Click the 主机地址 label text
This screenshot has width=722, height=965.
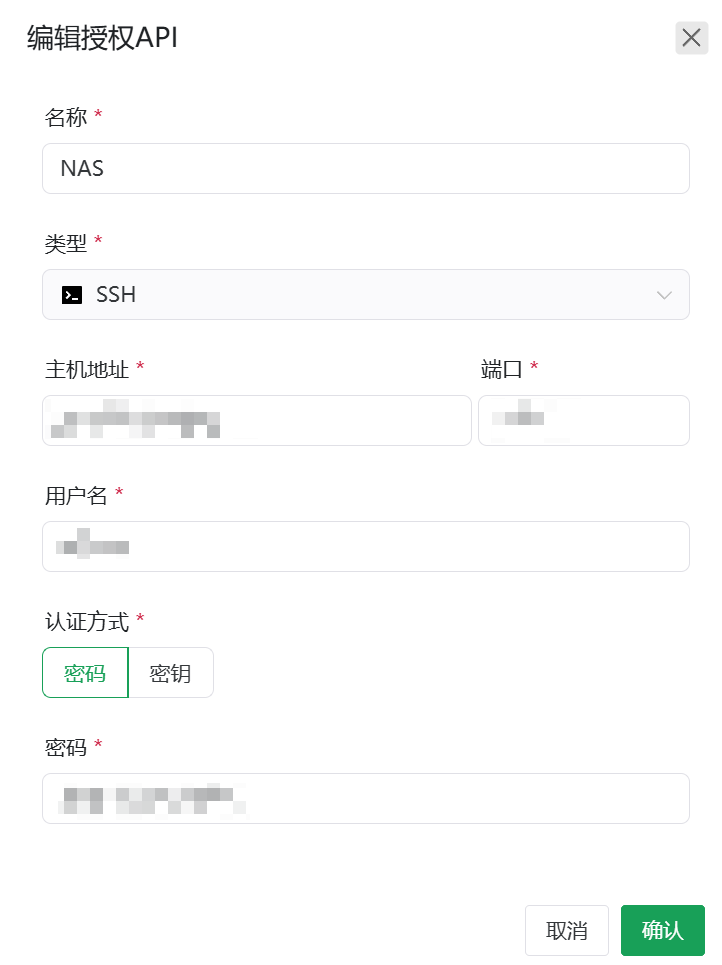(87, 369)
